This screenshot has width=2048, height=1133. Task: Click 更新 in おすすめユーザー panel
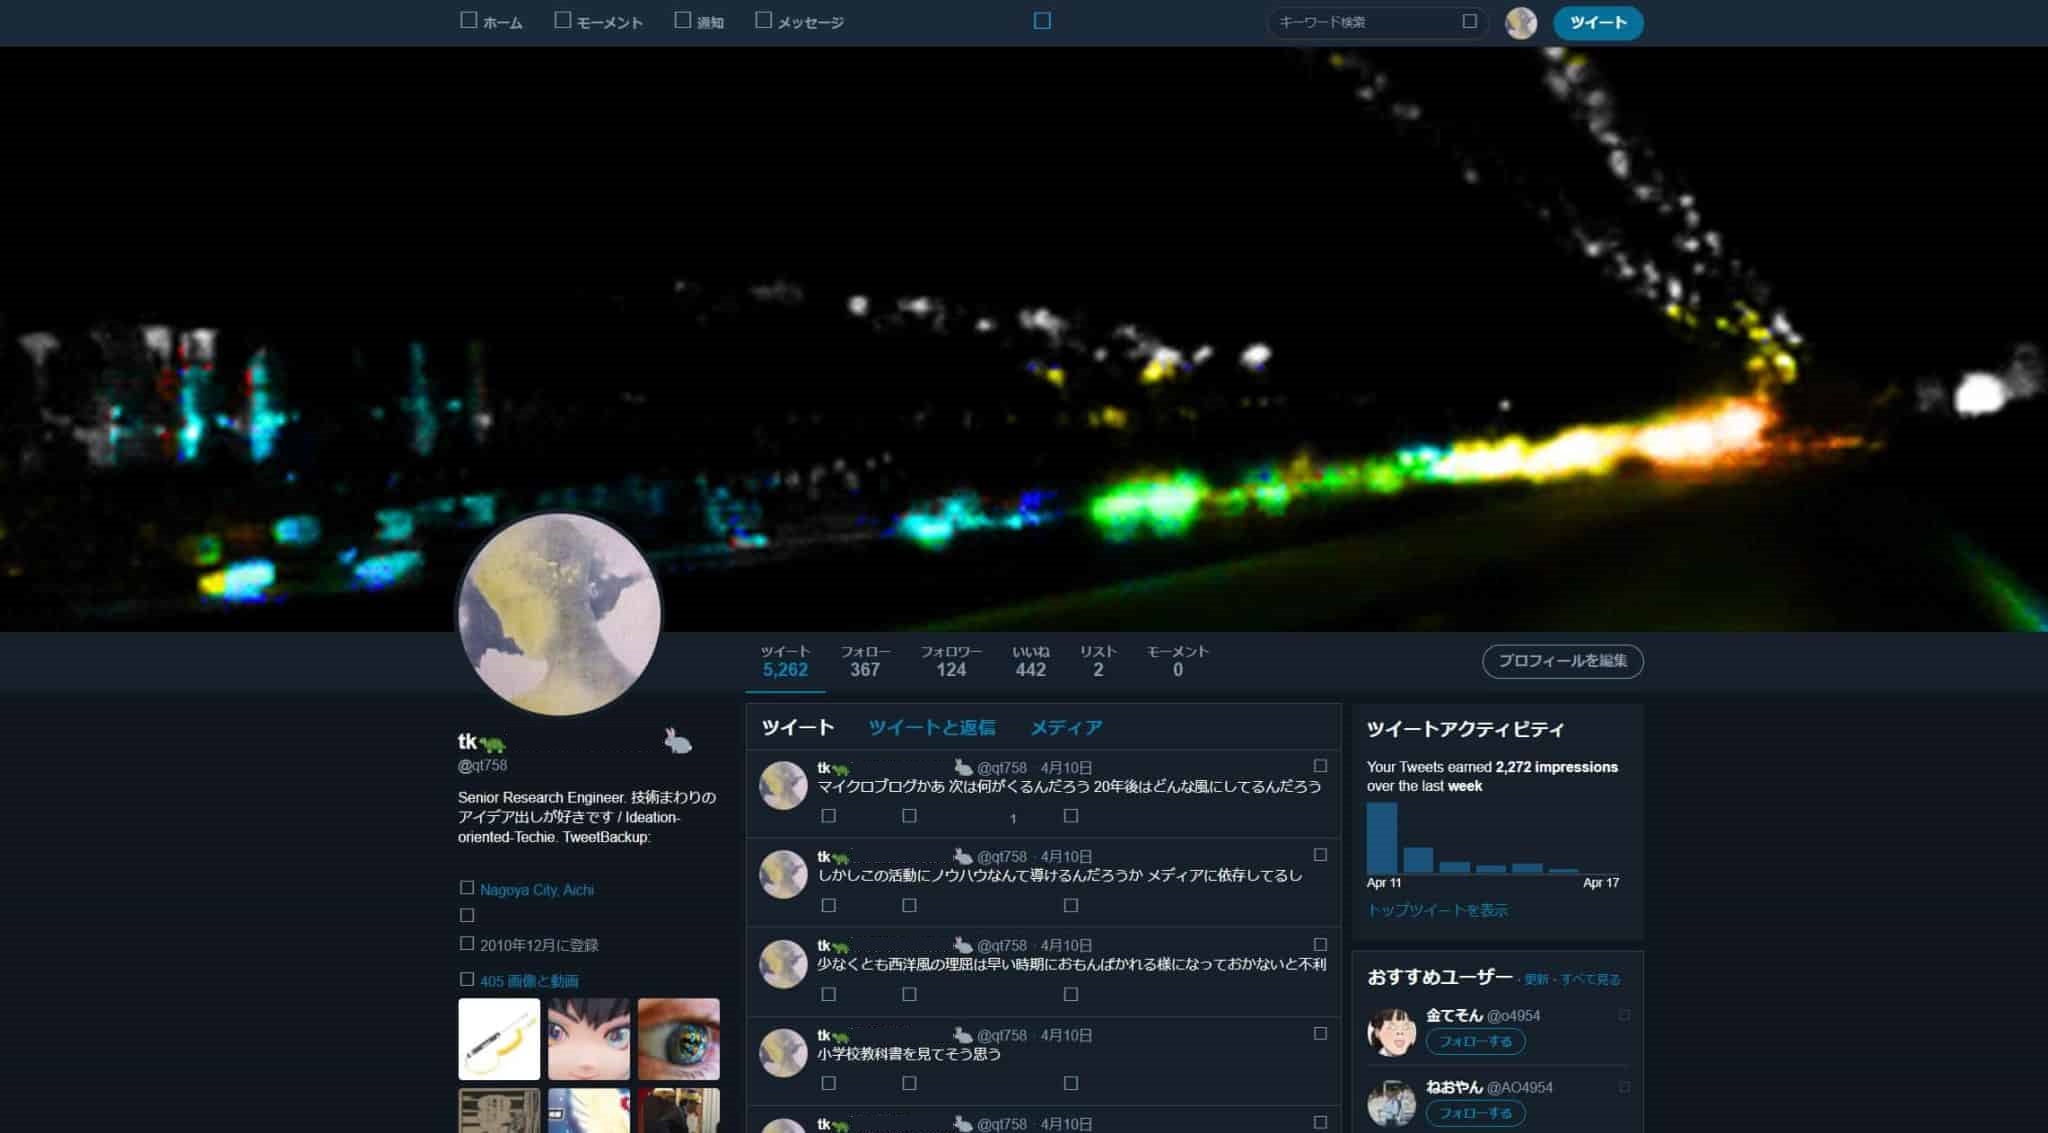click(1536, 979)
